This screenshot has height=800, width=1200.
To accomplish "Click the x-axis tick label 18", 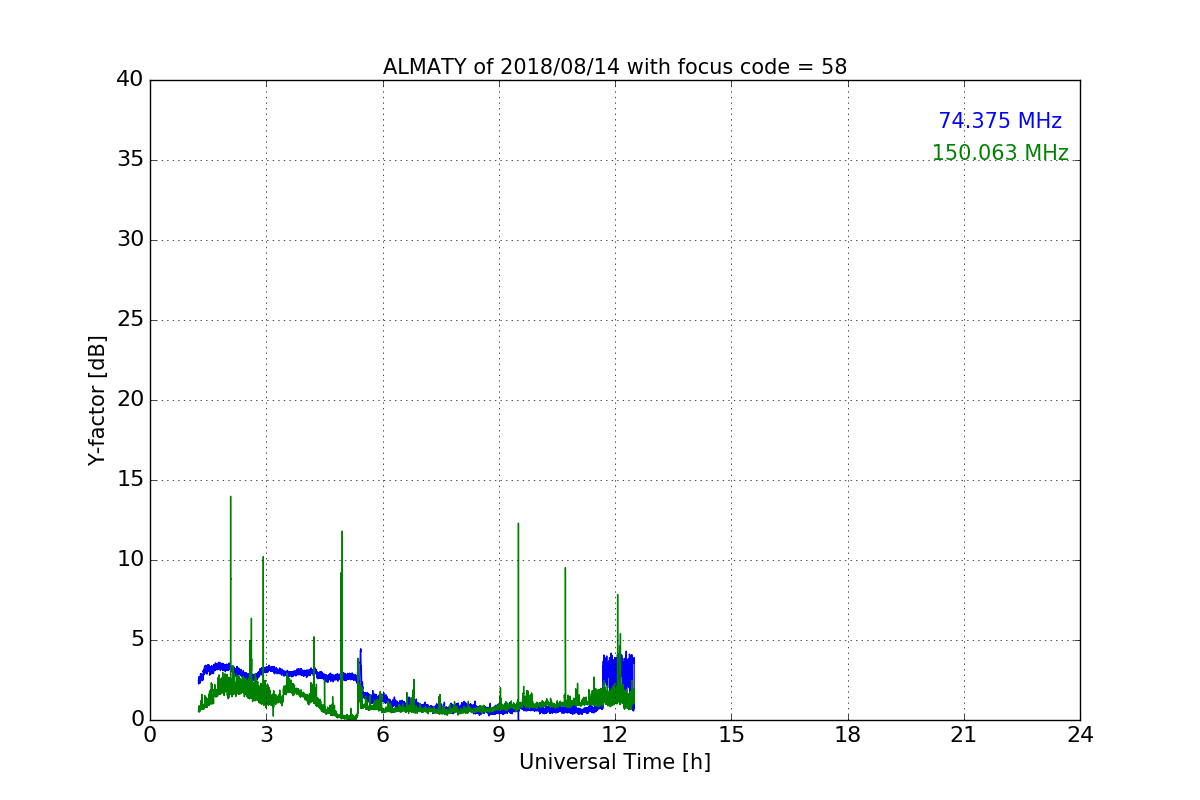I will coord(848,735).
